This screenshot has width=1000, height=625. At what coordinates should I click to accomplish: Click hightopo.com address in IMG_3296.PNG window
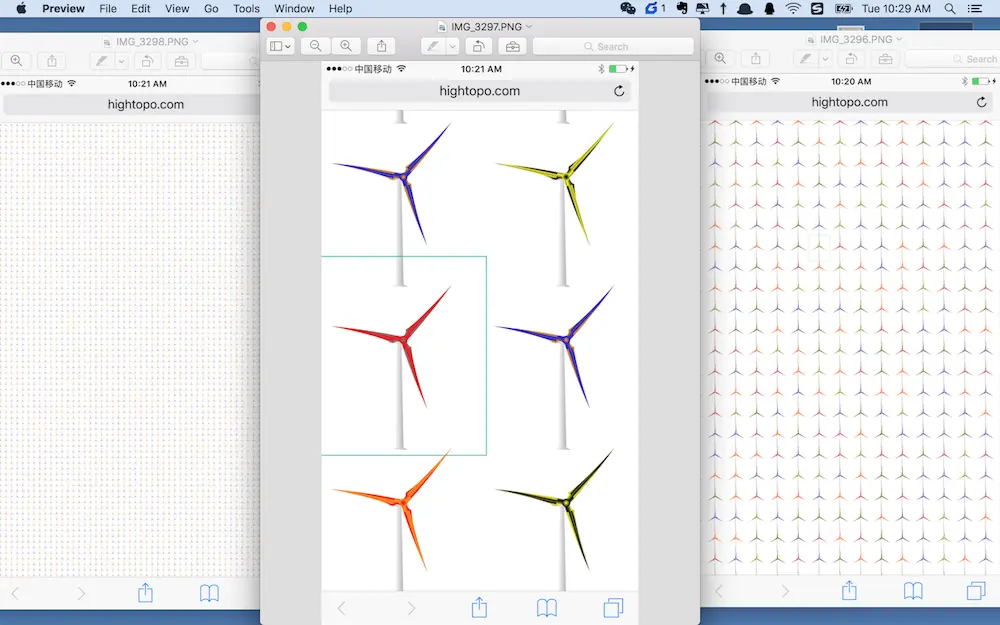click(849, 102)
